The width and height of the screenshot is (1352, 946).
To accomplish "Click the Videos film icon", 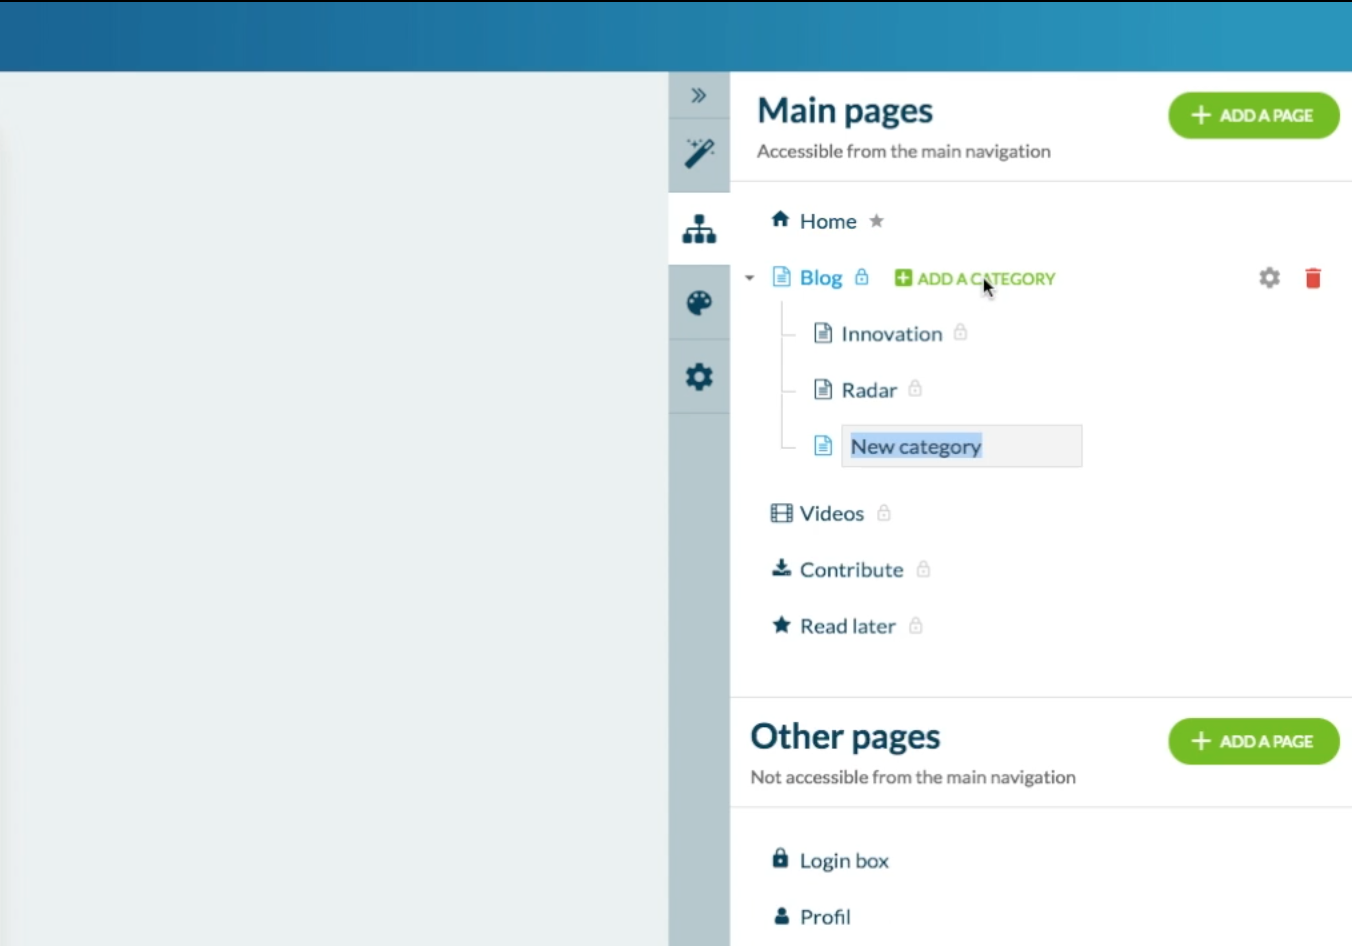I will [781, 513].
